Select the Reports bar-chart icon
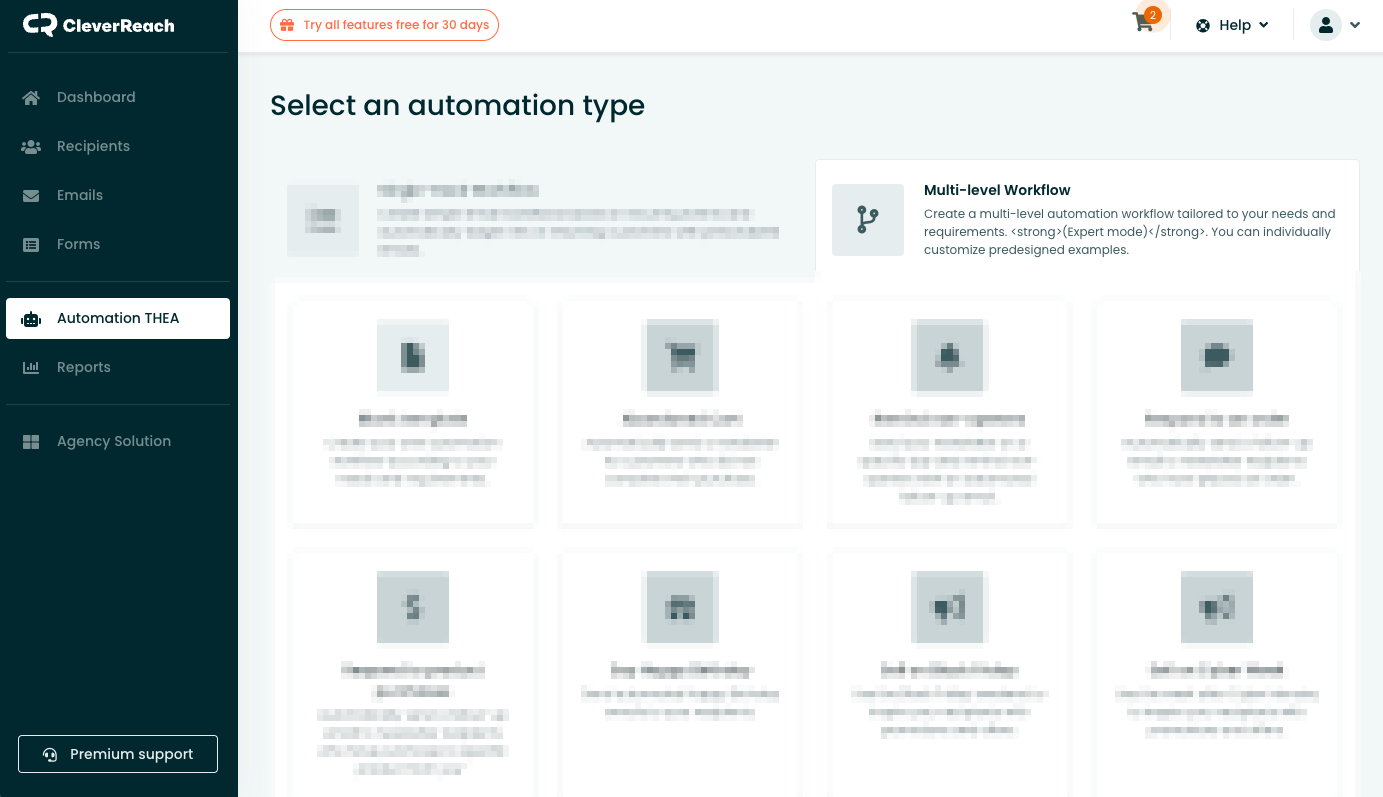Viewport: 1383px width, 797px height. [30, 367]
